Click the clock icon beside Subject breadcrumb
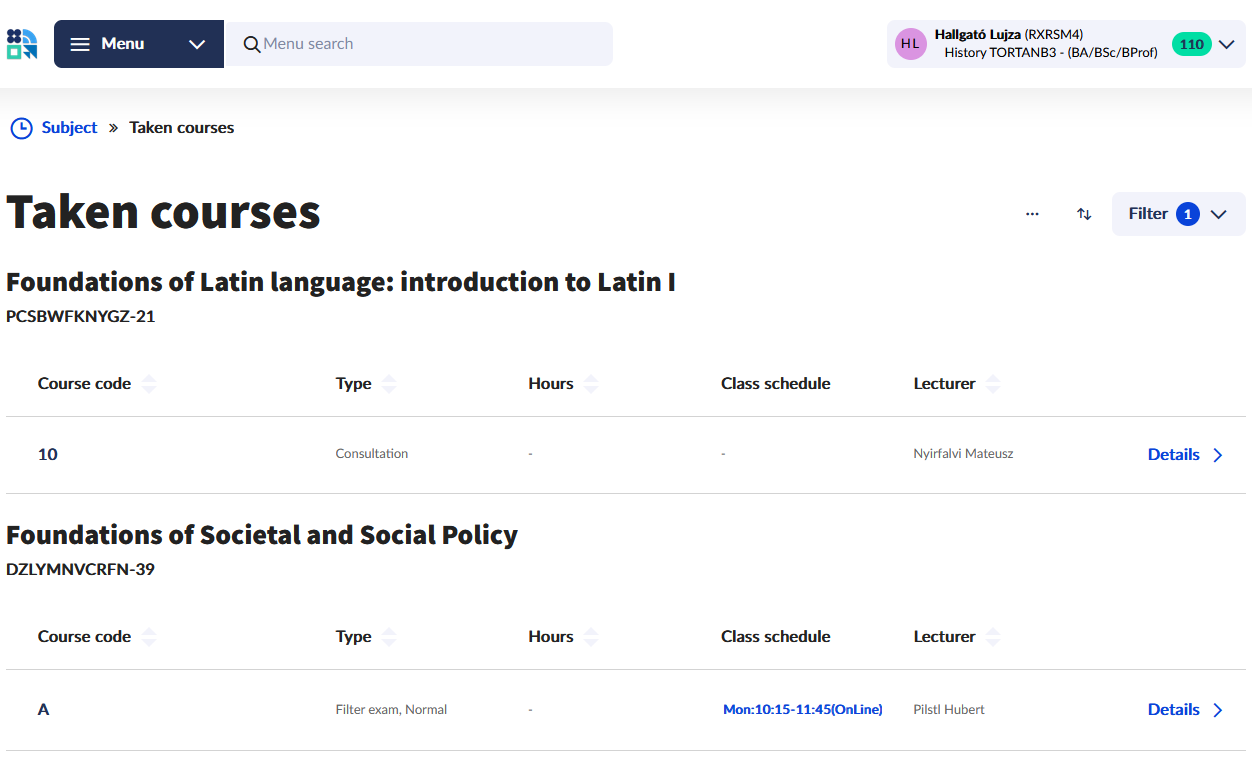Image resolution: width=1252 pixels, height=760 pixels. pyautogui.click(x=21, y=128)
